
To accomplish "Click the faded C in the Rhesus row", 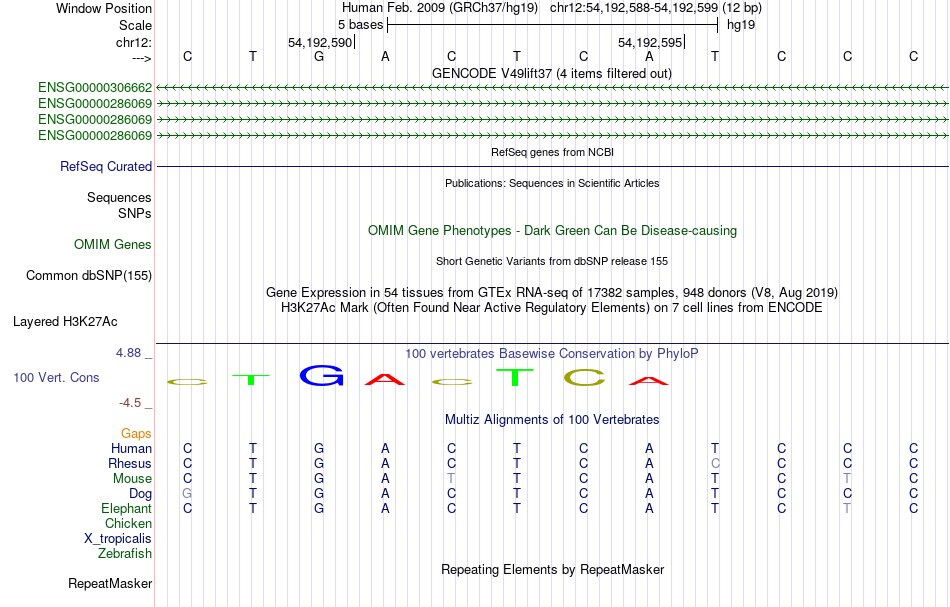I will [716, 463].
